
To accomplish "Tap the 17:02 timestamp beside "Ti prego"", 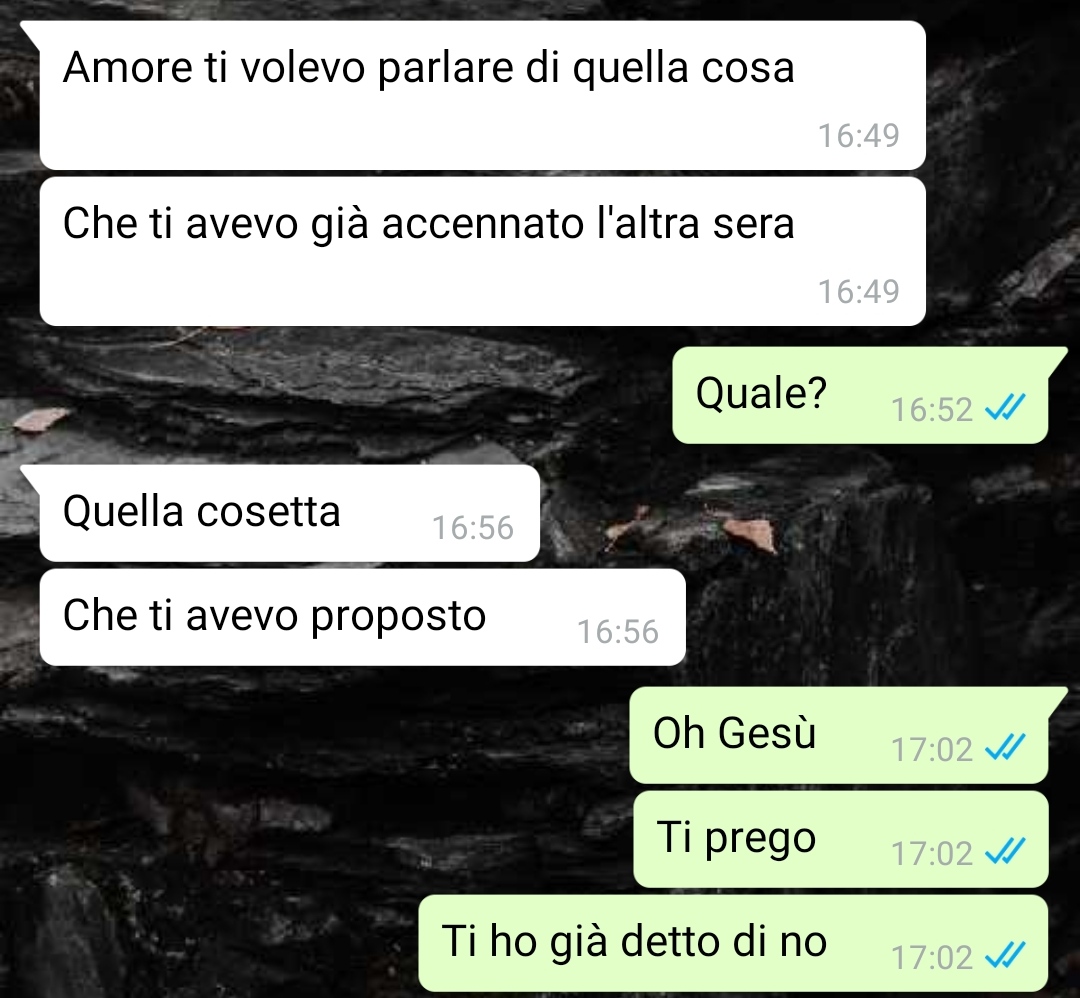I will [932, 853].
